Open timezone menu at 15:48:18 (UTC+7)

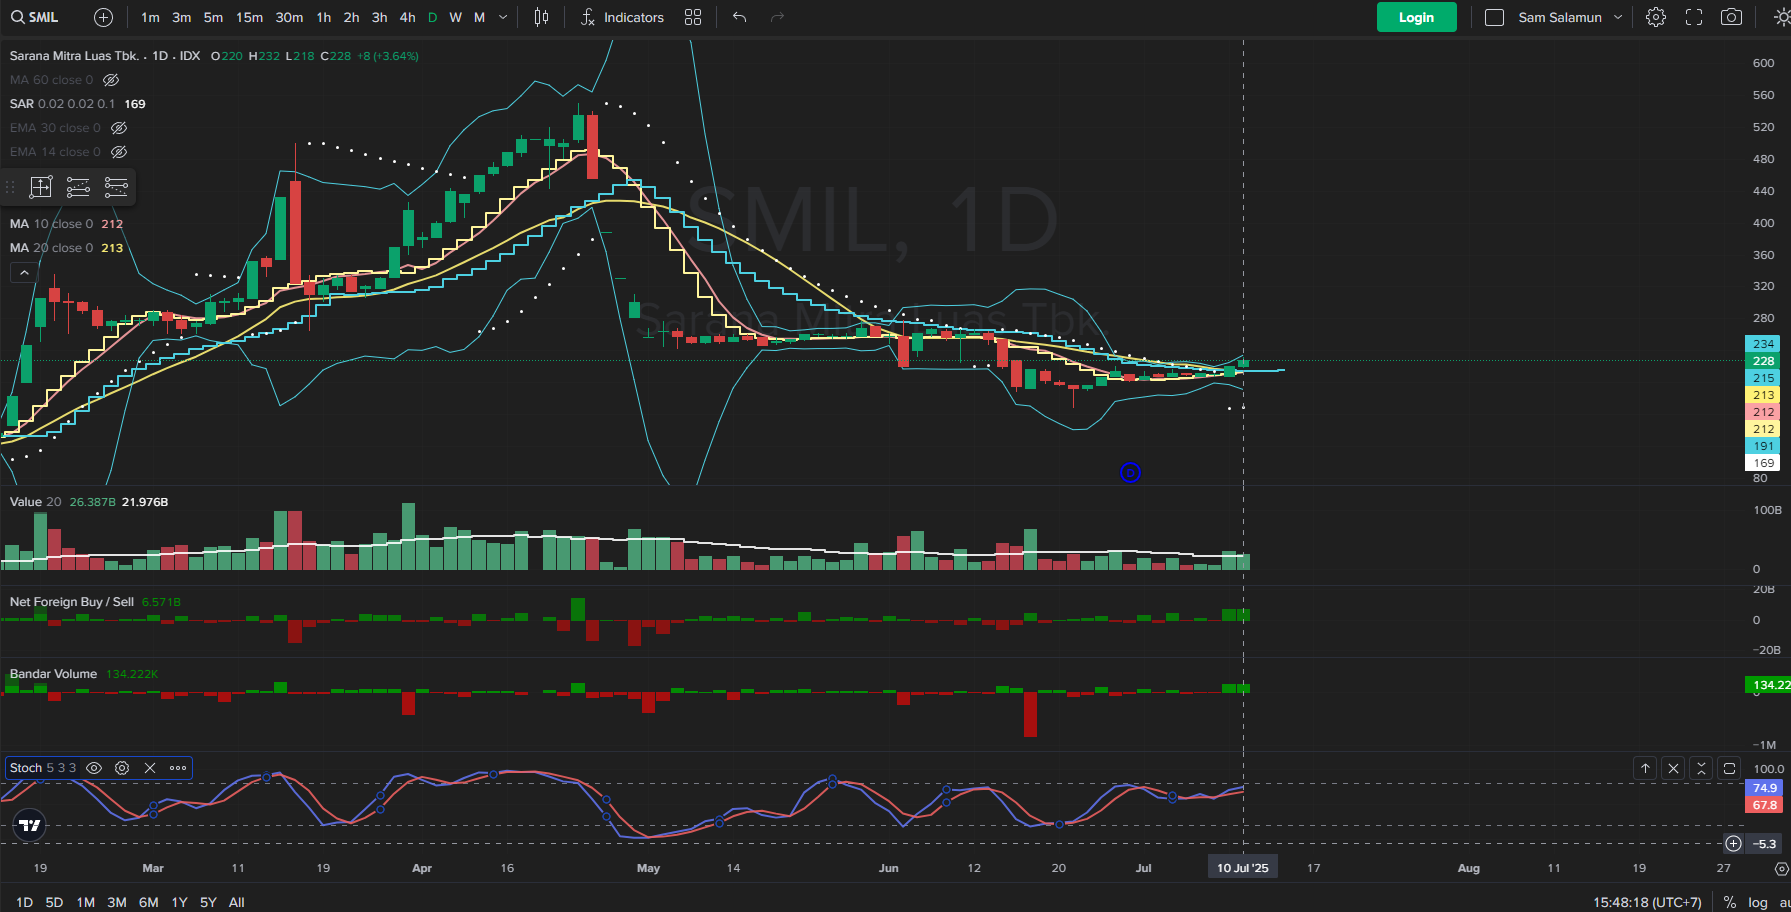(1647, 902)
